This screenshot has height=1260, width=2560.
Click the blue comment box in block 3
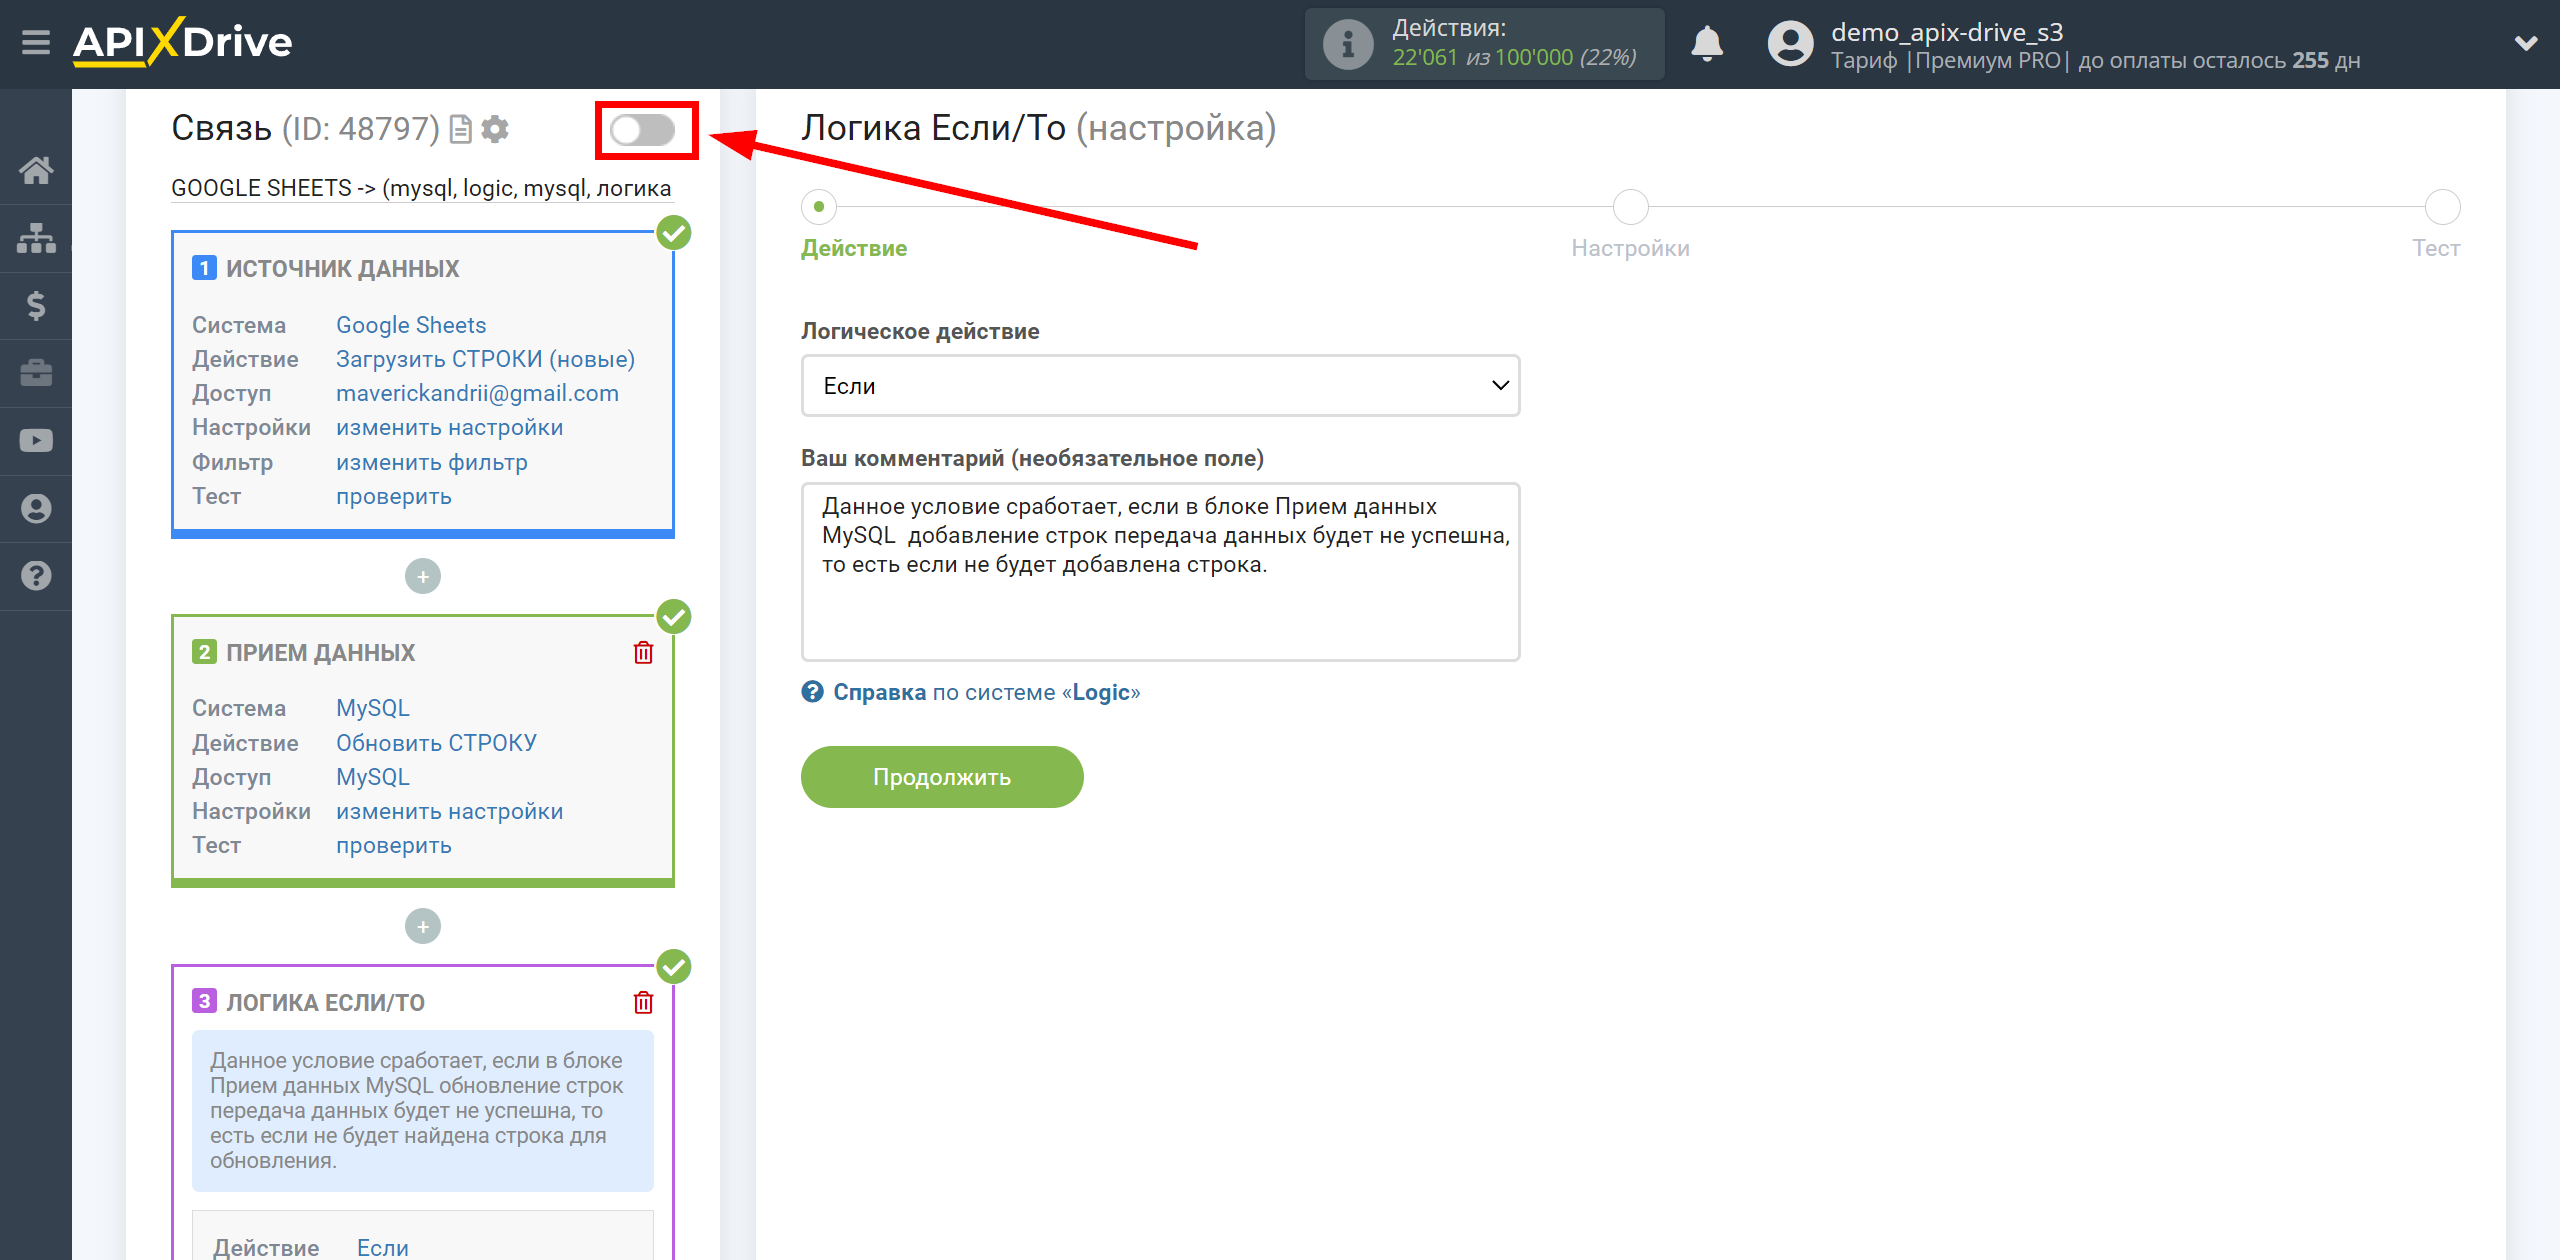point(423,1111)
